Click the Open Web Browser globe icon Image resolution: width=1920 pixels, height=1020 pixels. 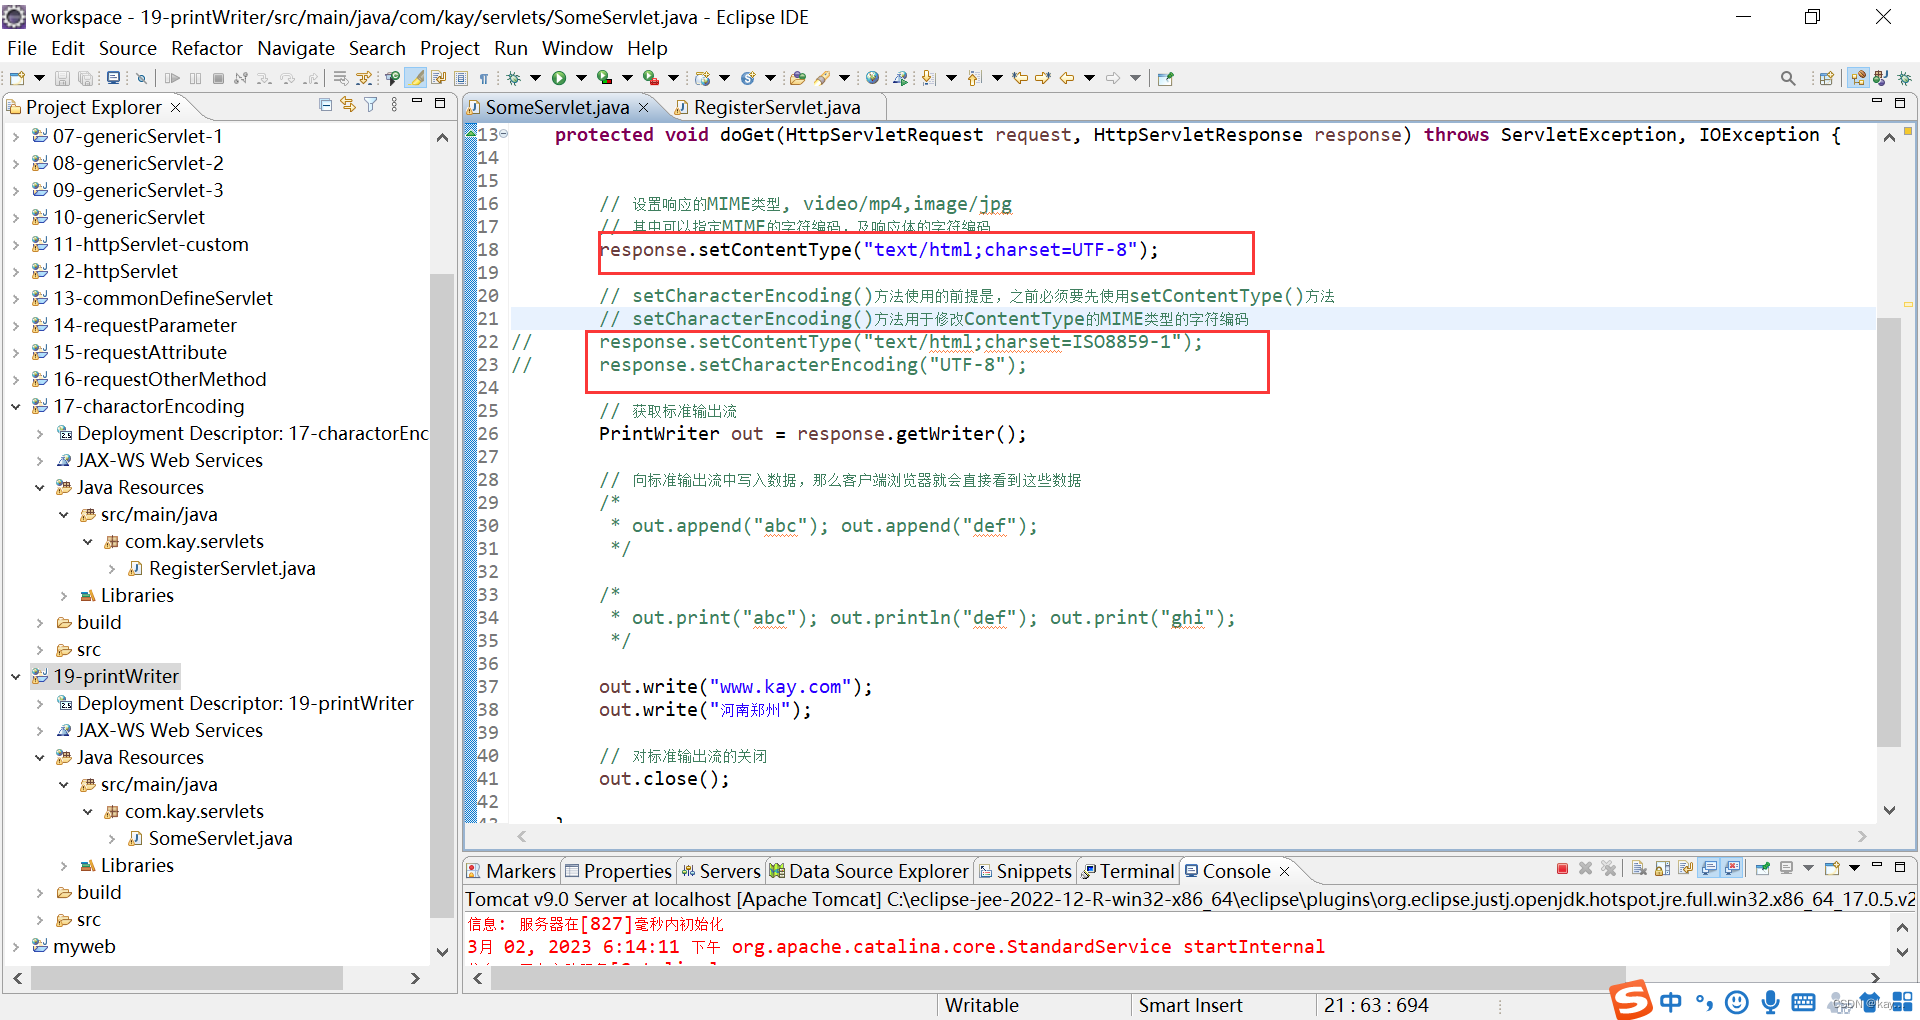pos(872,78)
